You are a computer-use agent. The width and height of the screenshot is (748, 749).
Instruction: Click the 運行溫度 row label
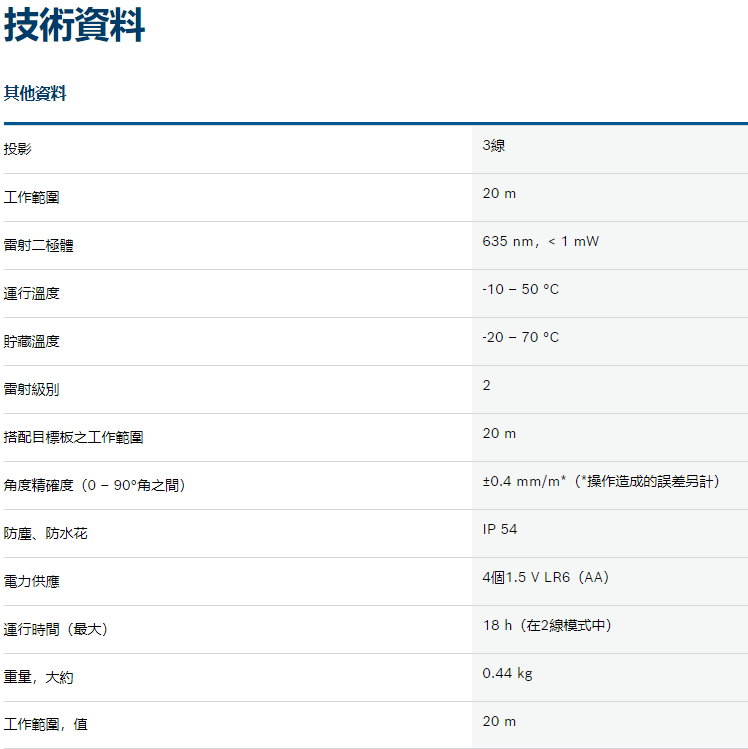point(32,293)
